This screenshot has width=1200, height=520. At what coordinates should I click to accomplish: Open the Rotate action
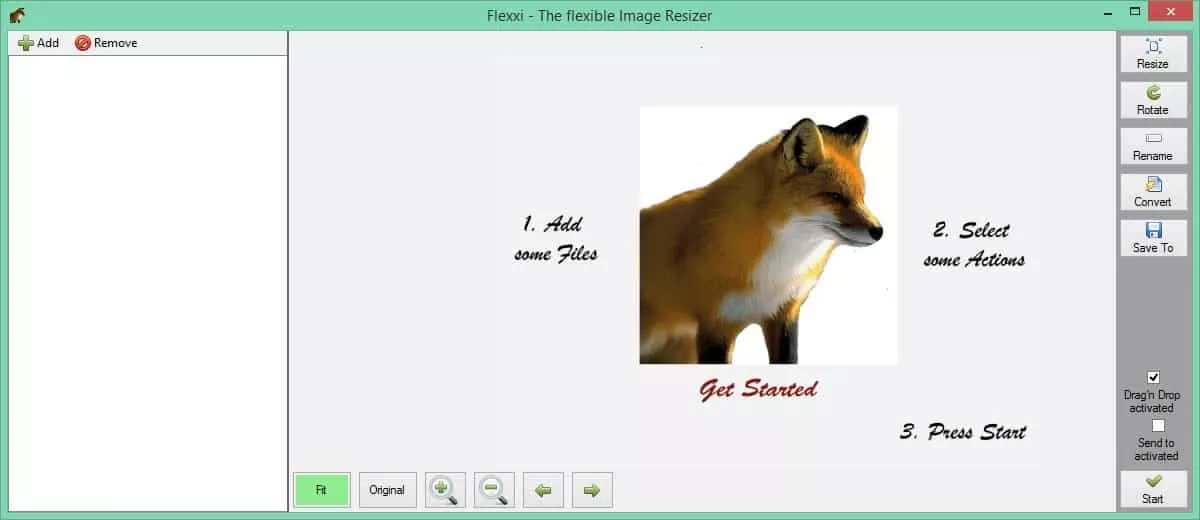[x=1153, y=100]
